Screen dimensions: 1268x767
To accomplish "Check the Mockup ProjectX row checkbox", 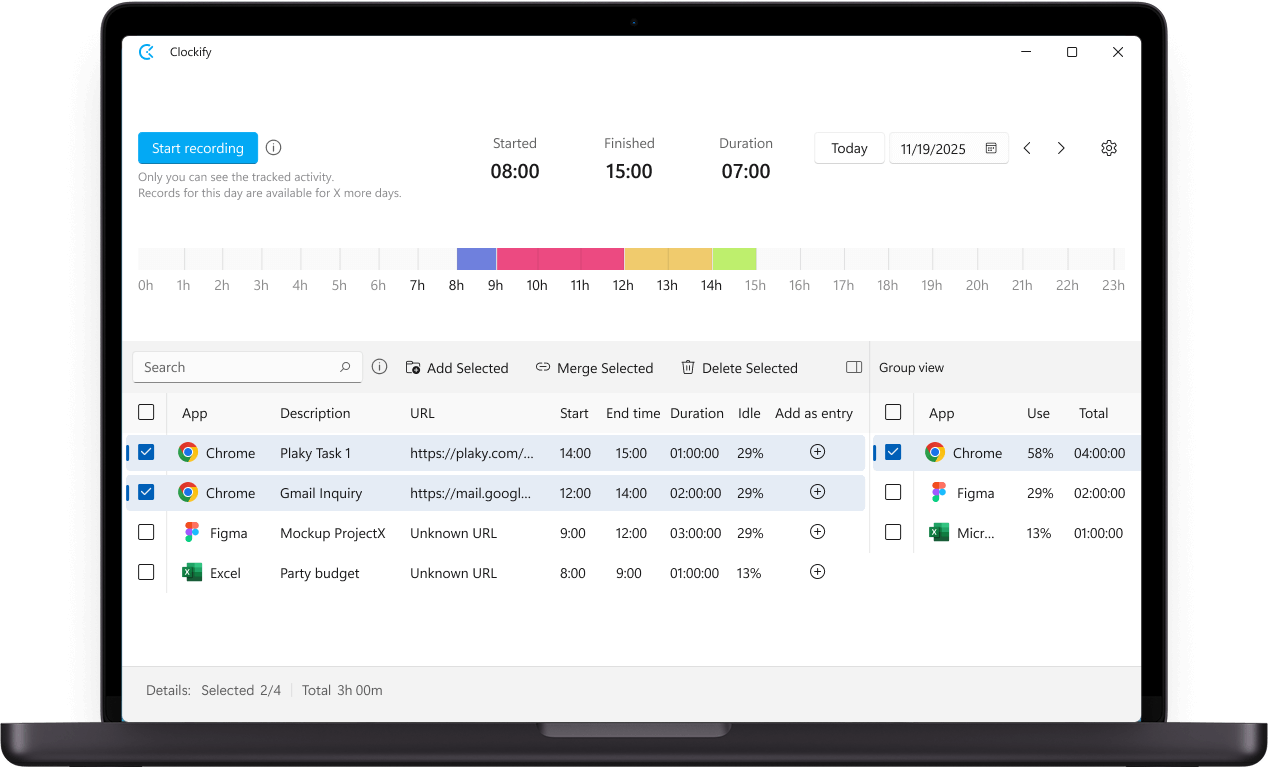I will (146, 532).
